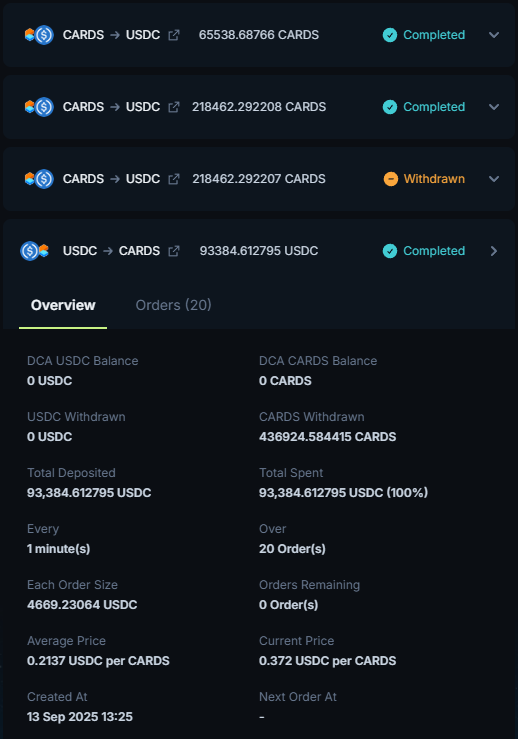Select the Overview tab
This screenshot has height=739, width=518.
coord(63,305)
